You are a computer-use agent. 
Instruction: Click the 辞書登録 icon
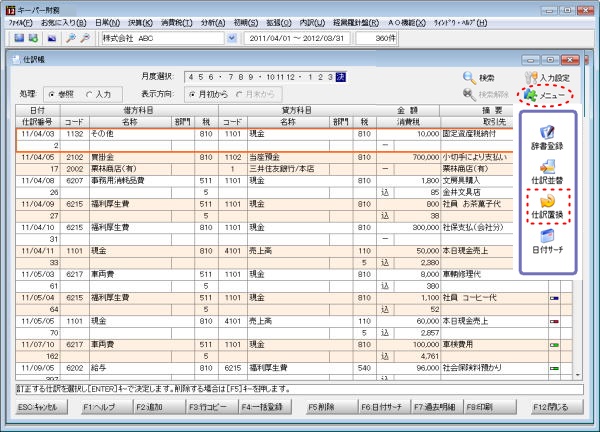click(547, 132)
